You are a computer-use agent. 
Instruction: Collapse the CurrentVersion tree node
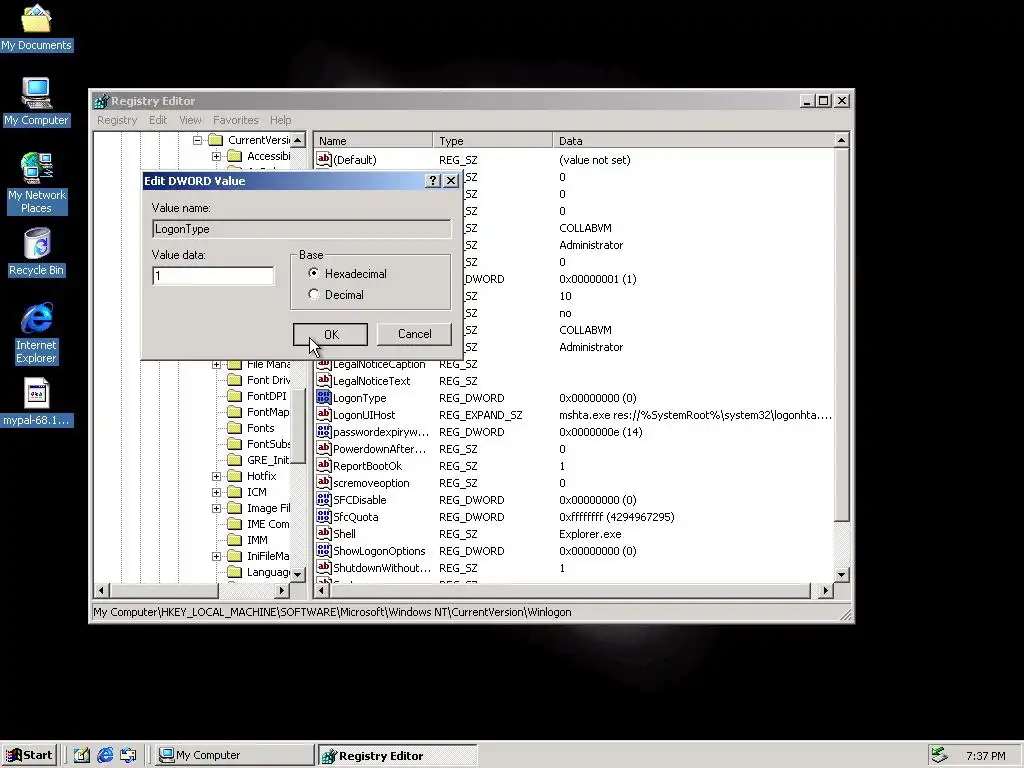pyautogui.click(x=197, y=140)
